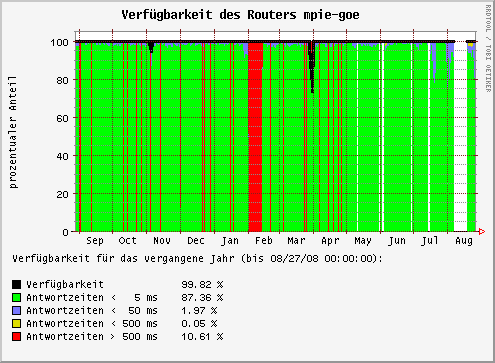Click the 60 value on the y-axis
The width and height of the screenshot is (495, 363).
tap(62, 118)
